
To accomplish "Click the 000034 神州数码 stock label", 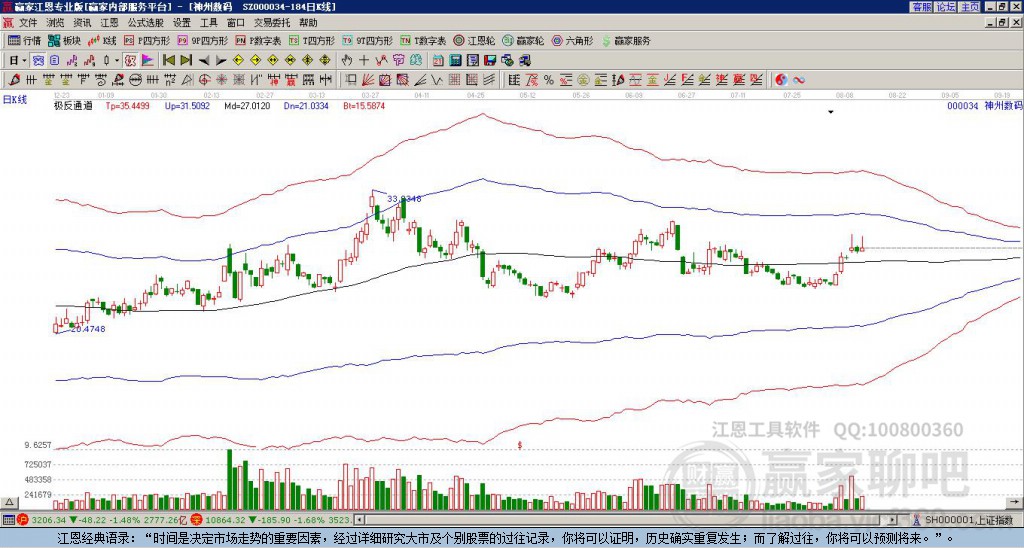I will pos(984,105).
